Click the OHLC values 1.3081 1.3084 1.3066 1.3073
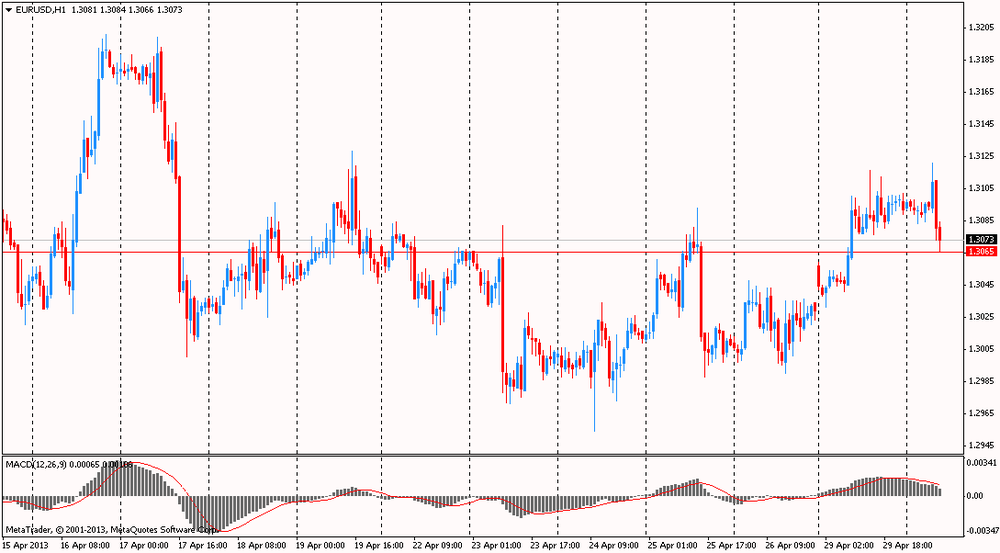The image size is (1000, 553). (x=127, y=10)
